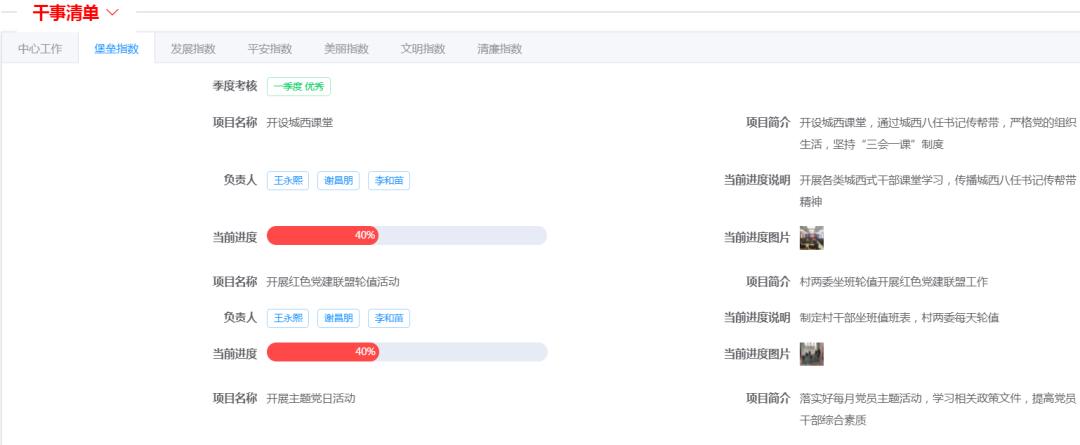Click 谢昌朋 tag under 开展红色党建联盟轮值活动

pyautogui.click(x=339, y=318)
